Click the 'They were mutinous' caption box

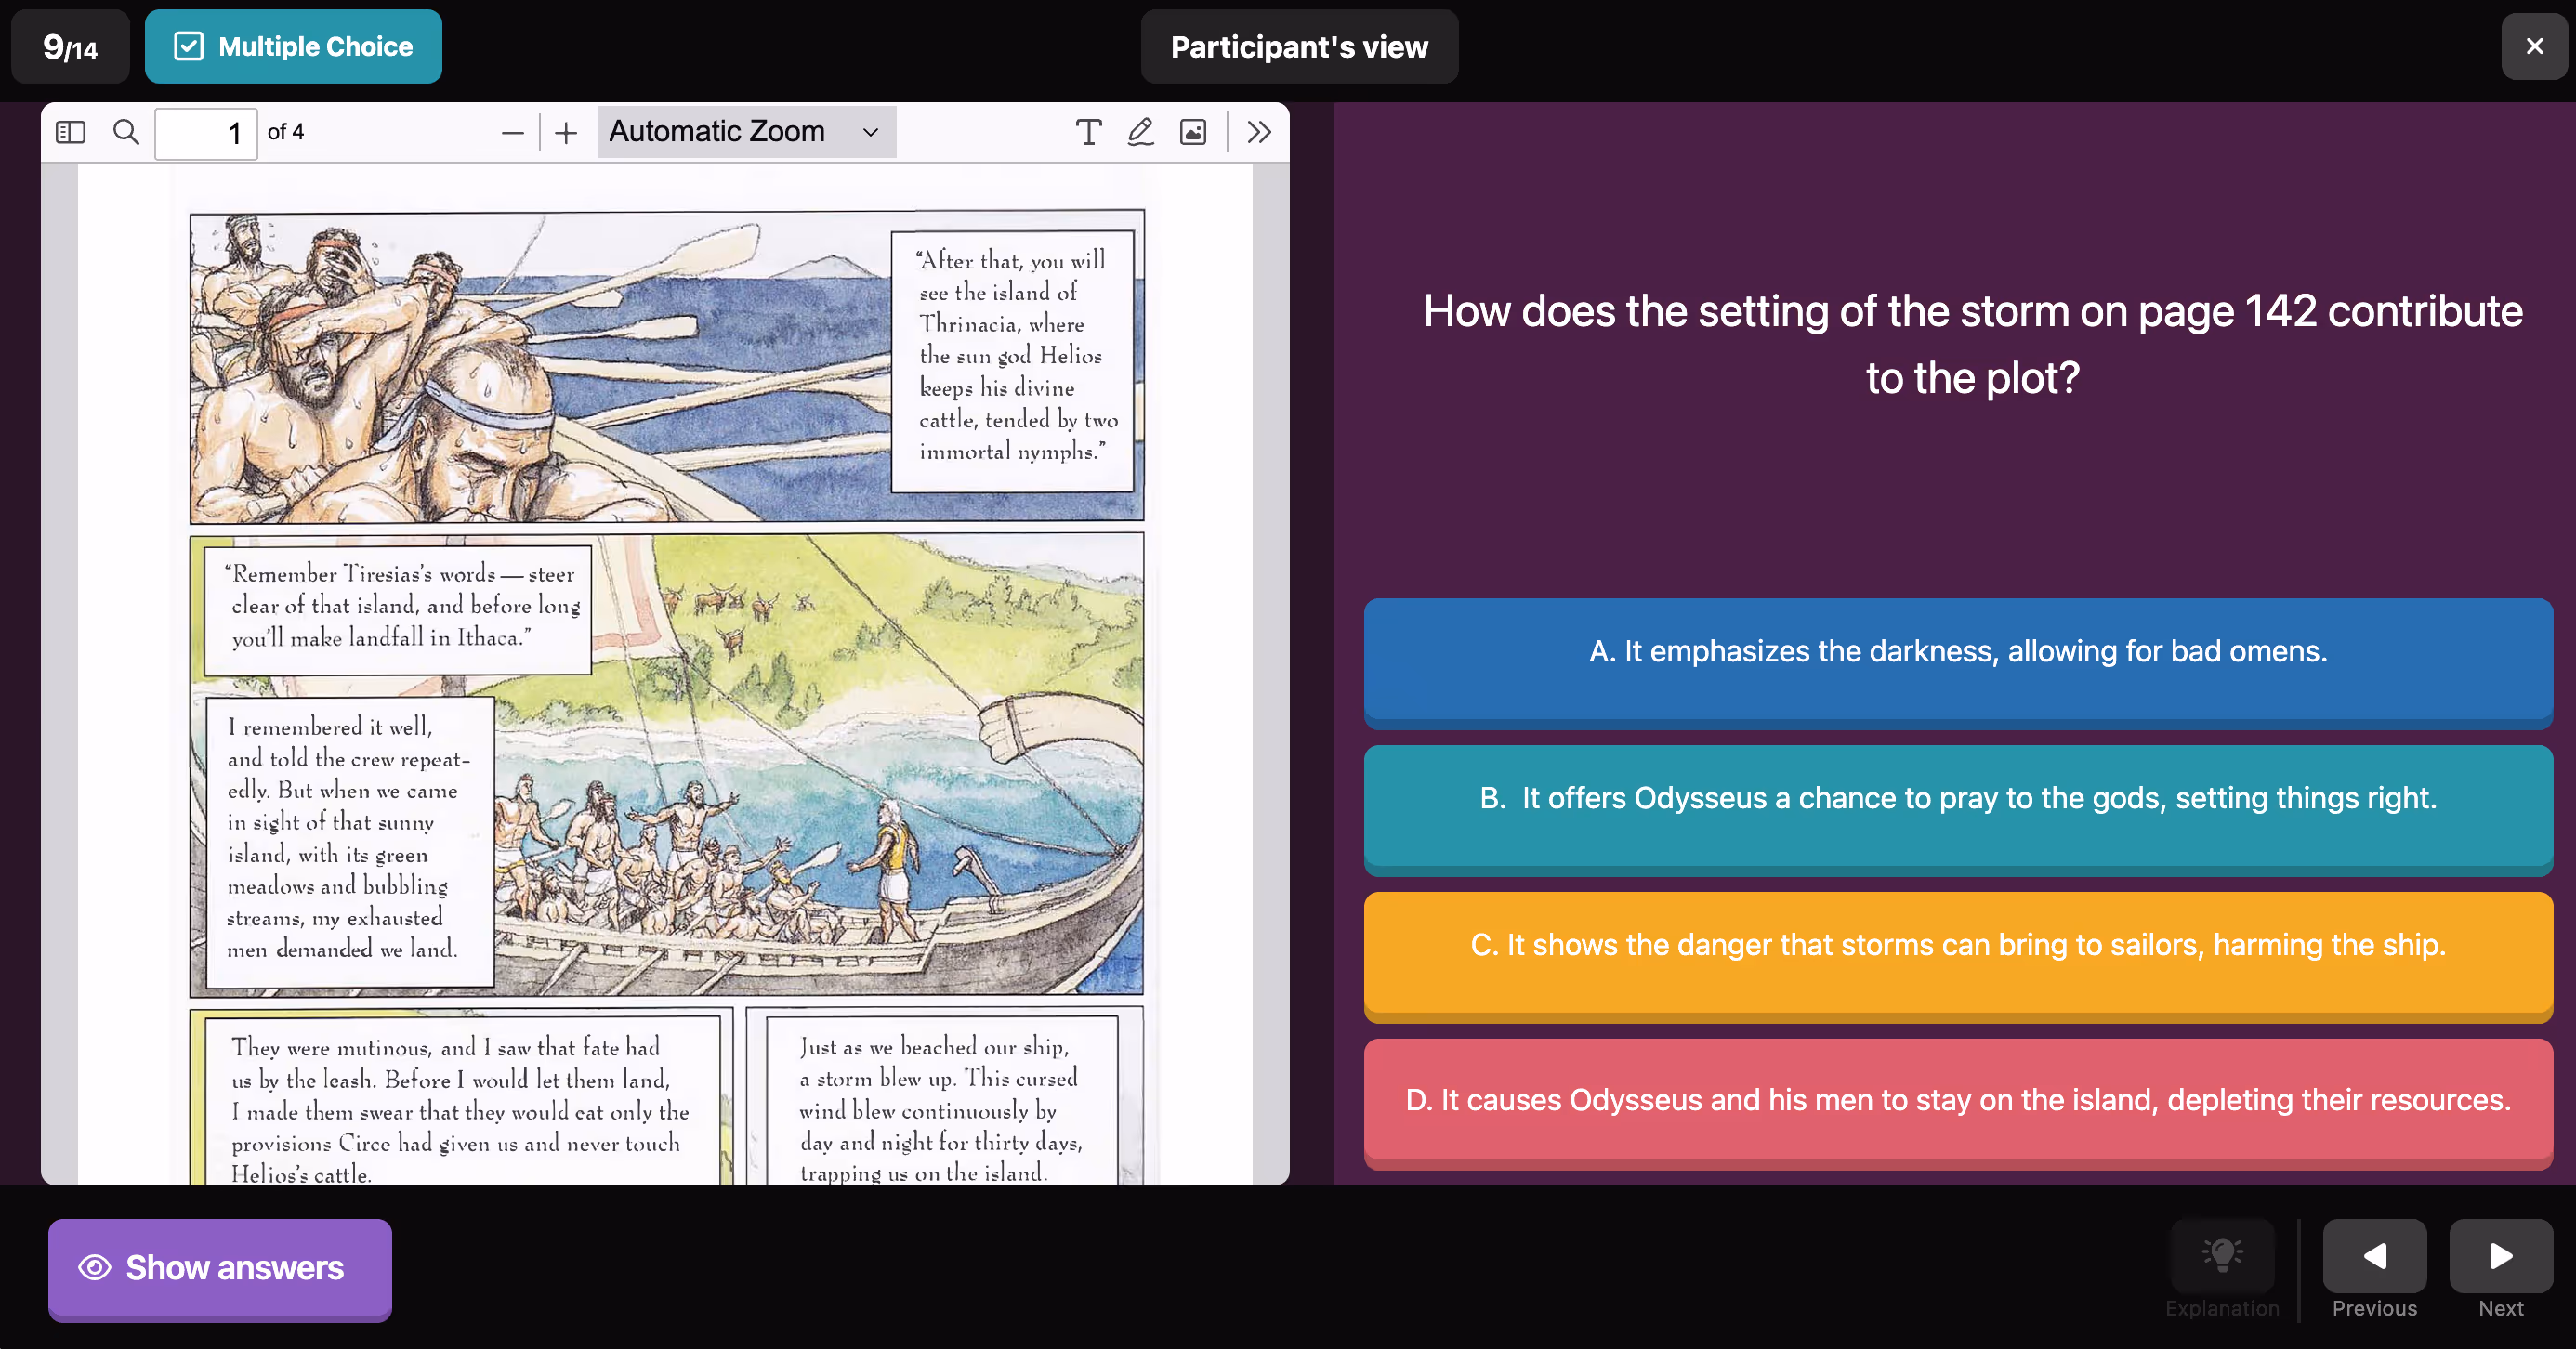(x=463, y=1102)
